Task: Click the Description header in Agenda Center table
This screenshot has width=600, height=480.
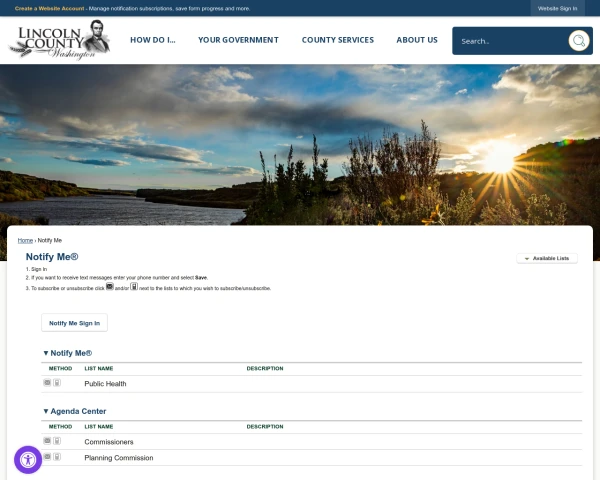Action: pyautogui.click(x=265, y=426)
